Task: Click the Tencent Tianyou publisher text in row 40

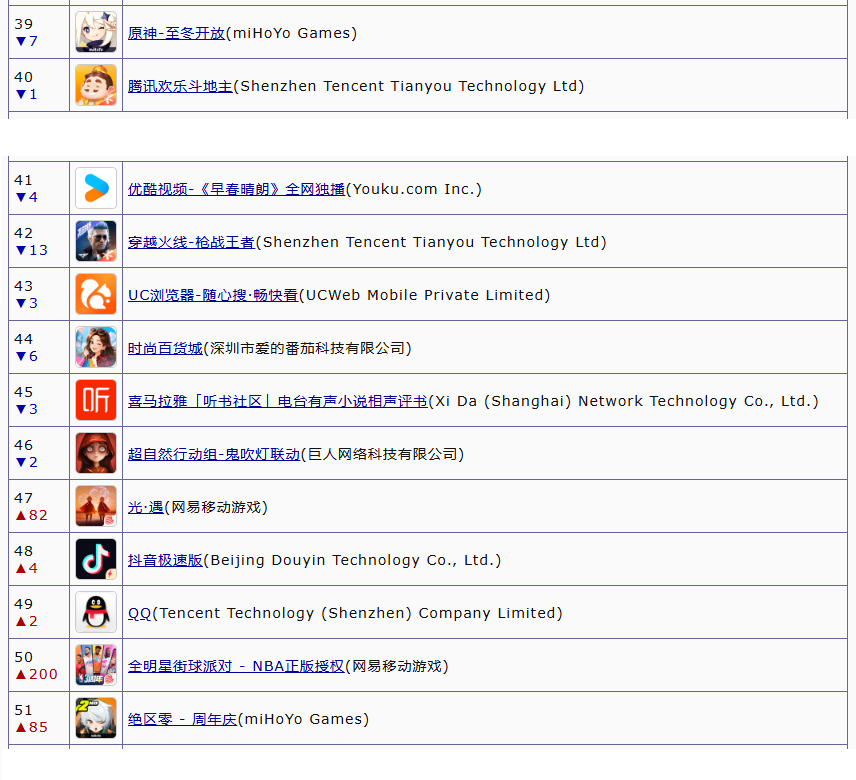Action: click(409, 86)
